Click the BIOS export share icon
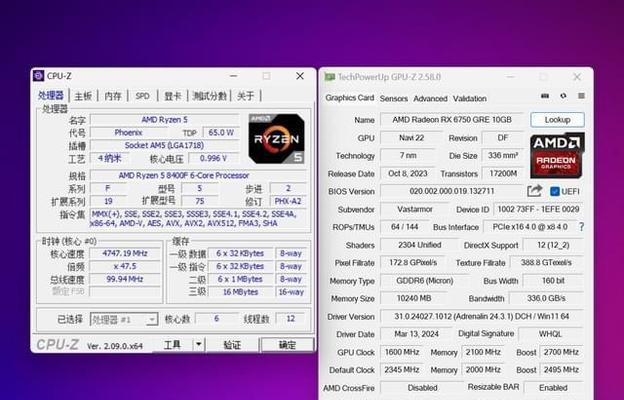This screenshot has height=400, width=624. [534, 191]
